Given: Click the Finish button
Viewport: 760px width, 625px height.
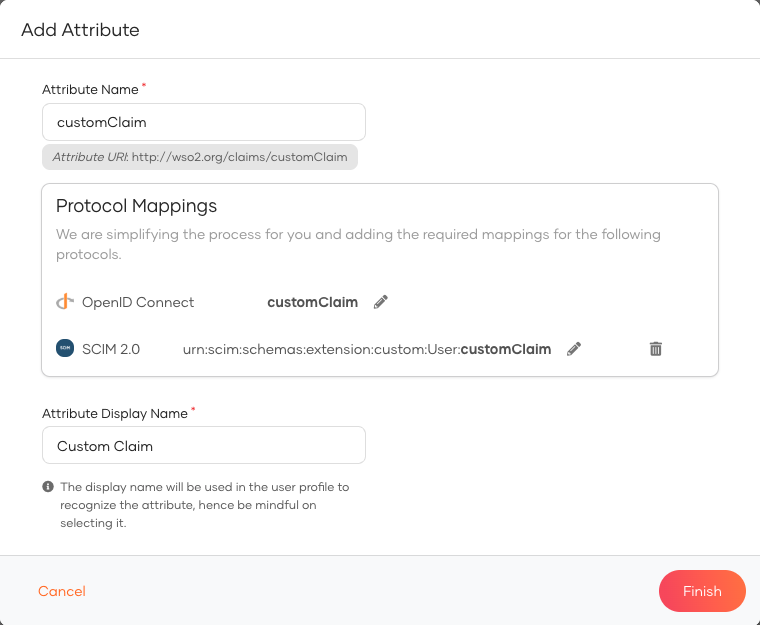Looking at the screenshot, I should click(702, 591).
